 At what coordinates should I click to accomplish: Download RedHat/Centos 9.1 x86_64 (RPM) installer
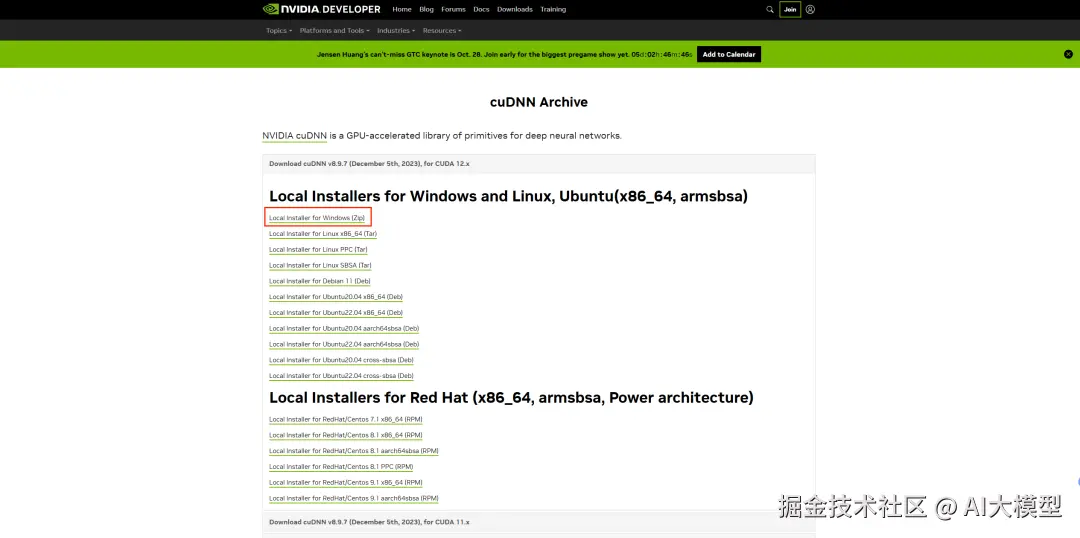pos(346,483)
